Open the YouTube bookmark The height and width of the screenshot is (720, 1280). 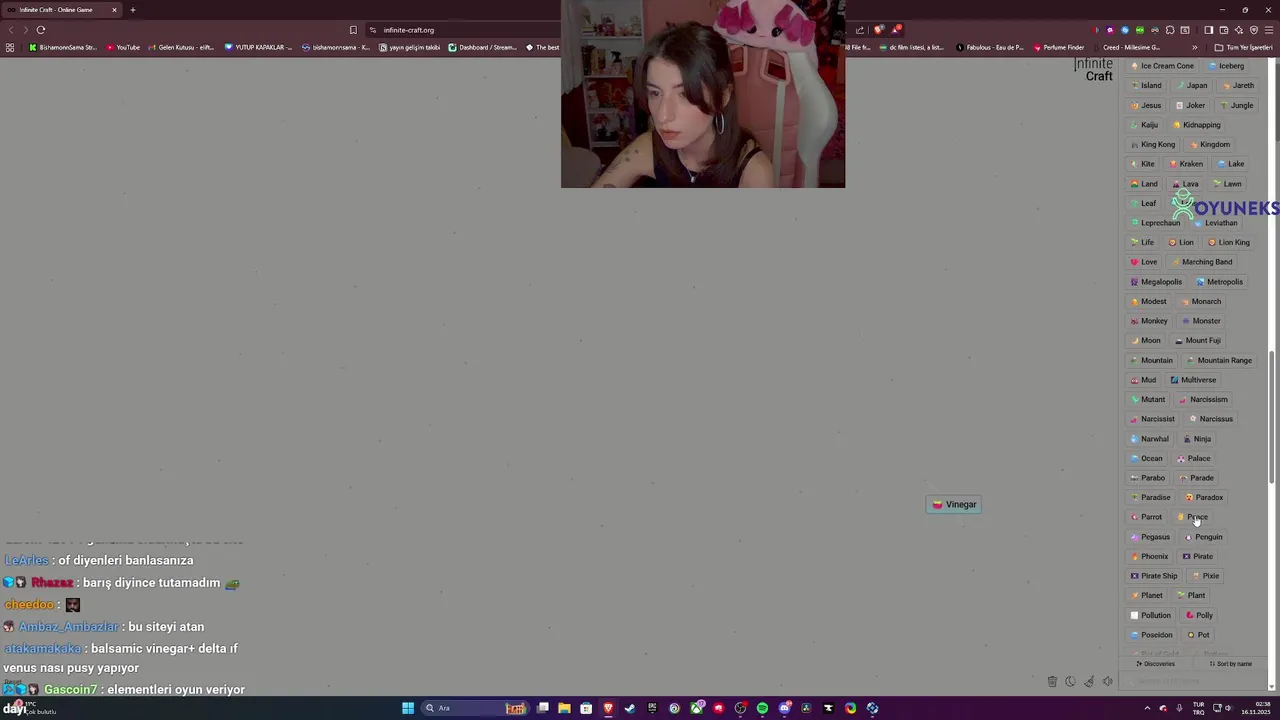point(123,47)
